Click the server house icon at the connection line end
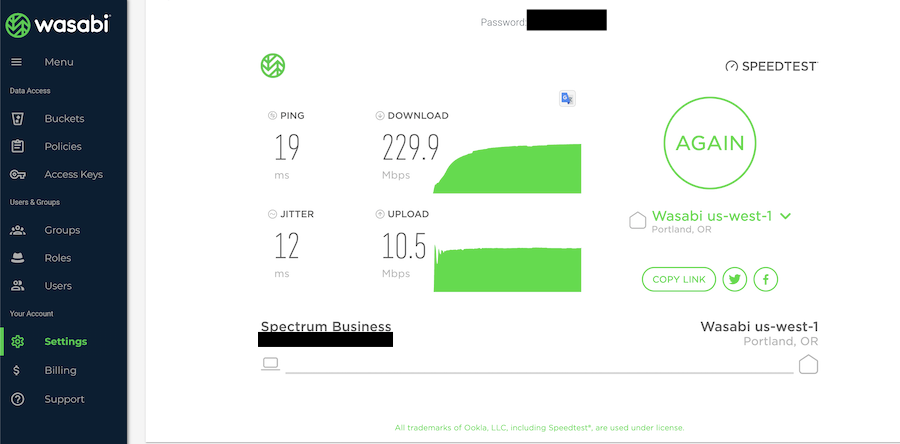This screenshot has width=900, height=444. tap(808, 364)
